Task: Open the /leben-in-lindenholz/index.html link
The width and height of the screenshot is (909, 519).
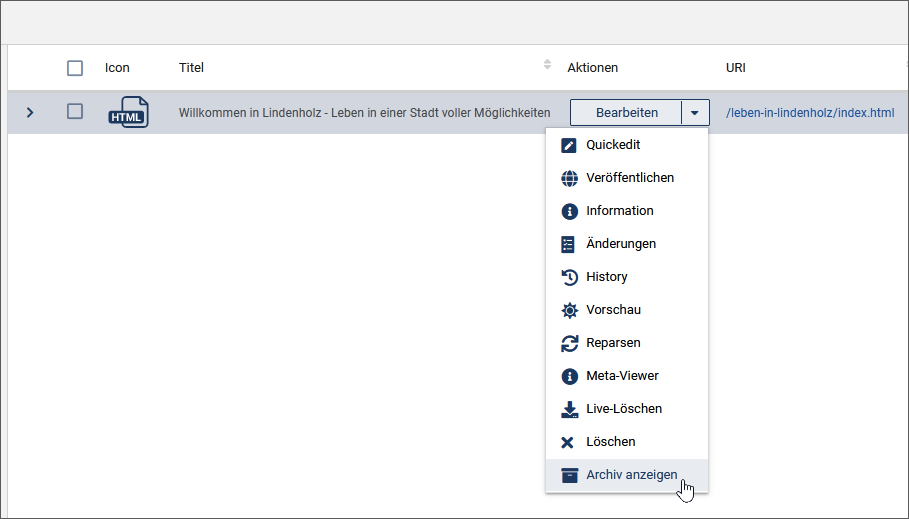Action: point(810,113)
